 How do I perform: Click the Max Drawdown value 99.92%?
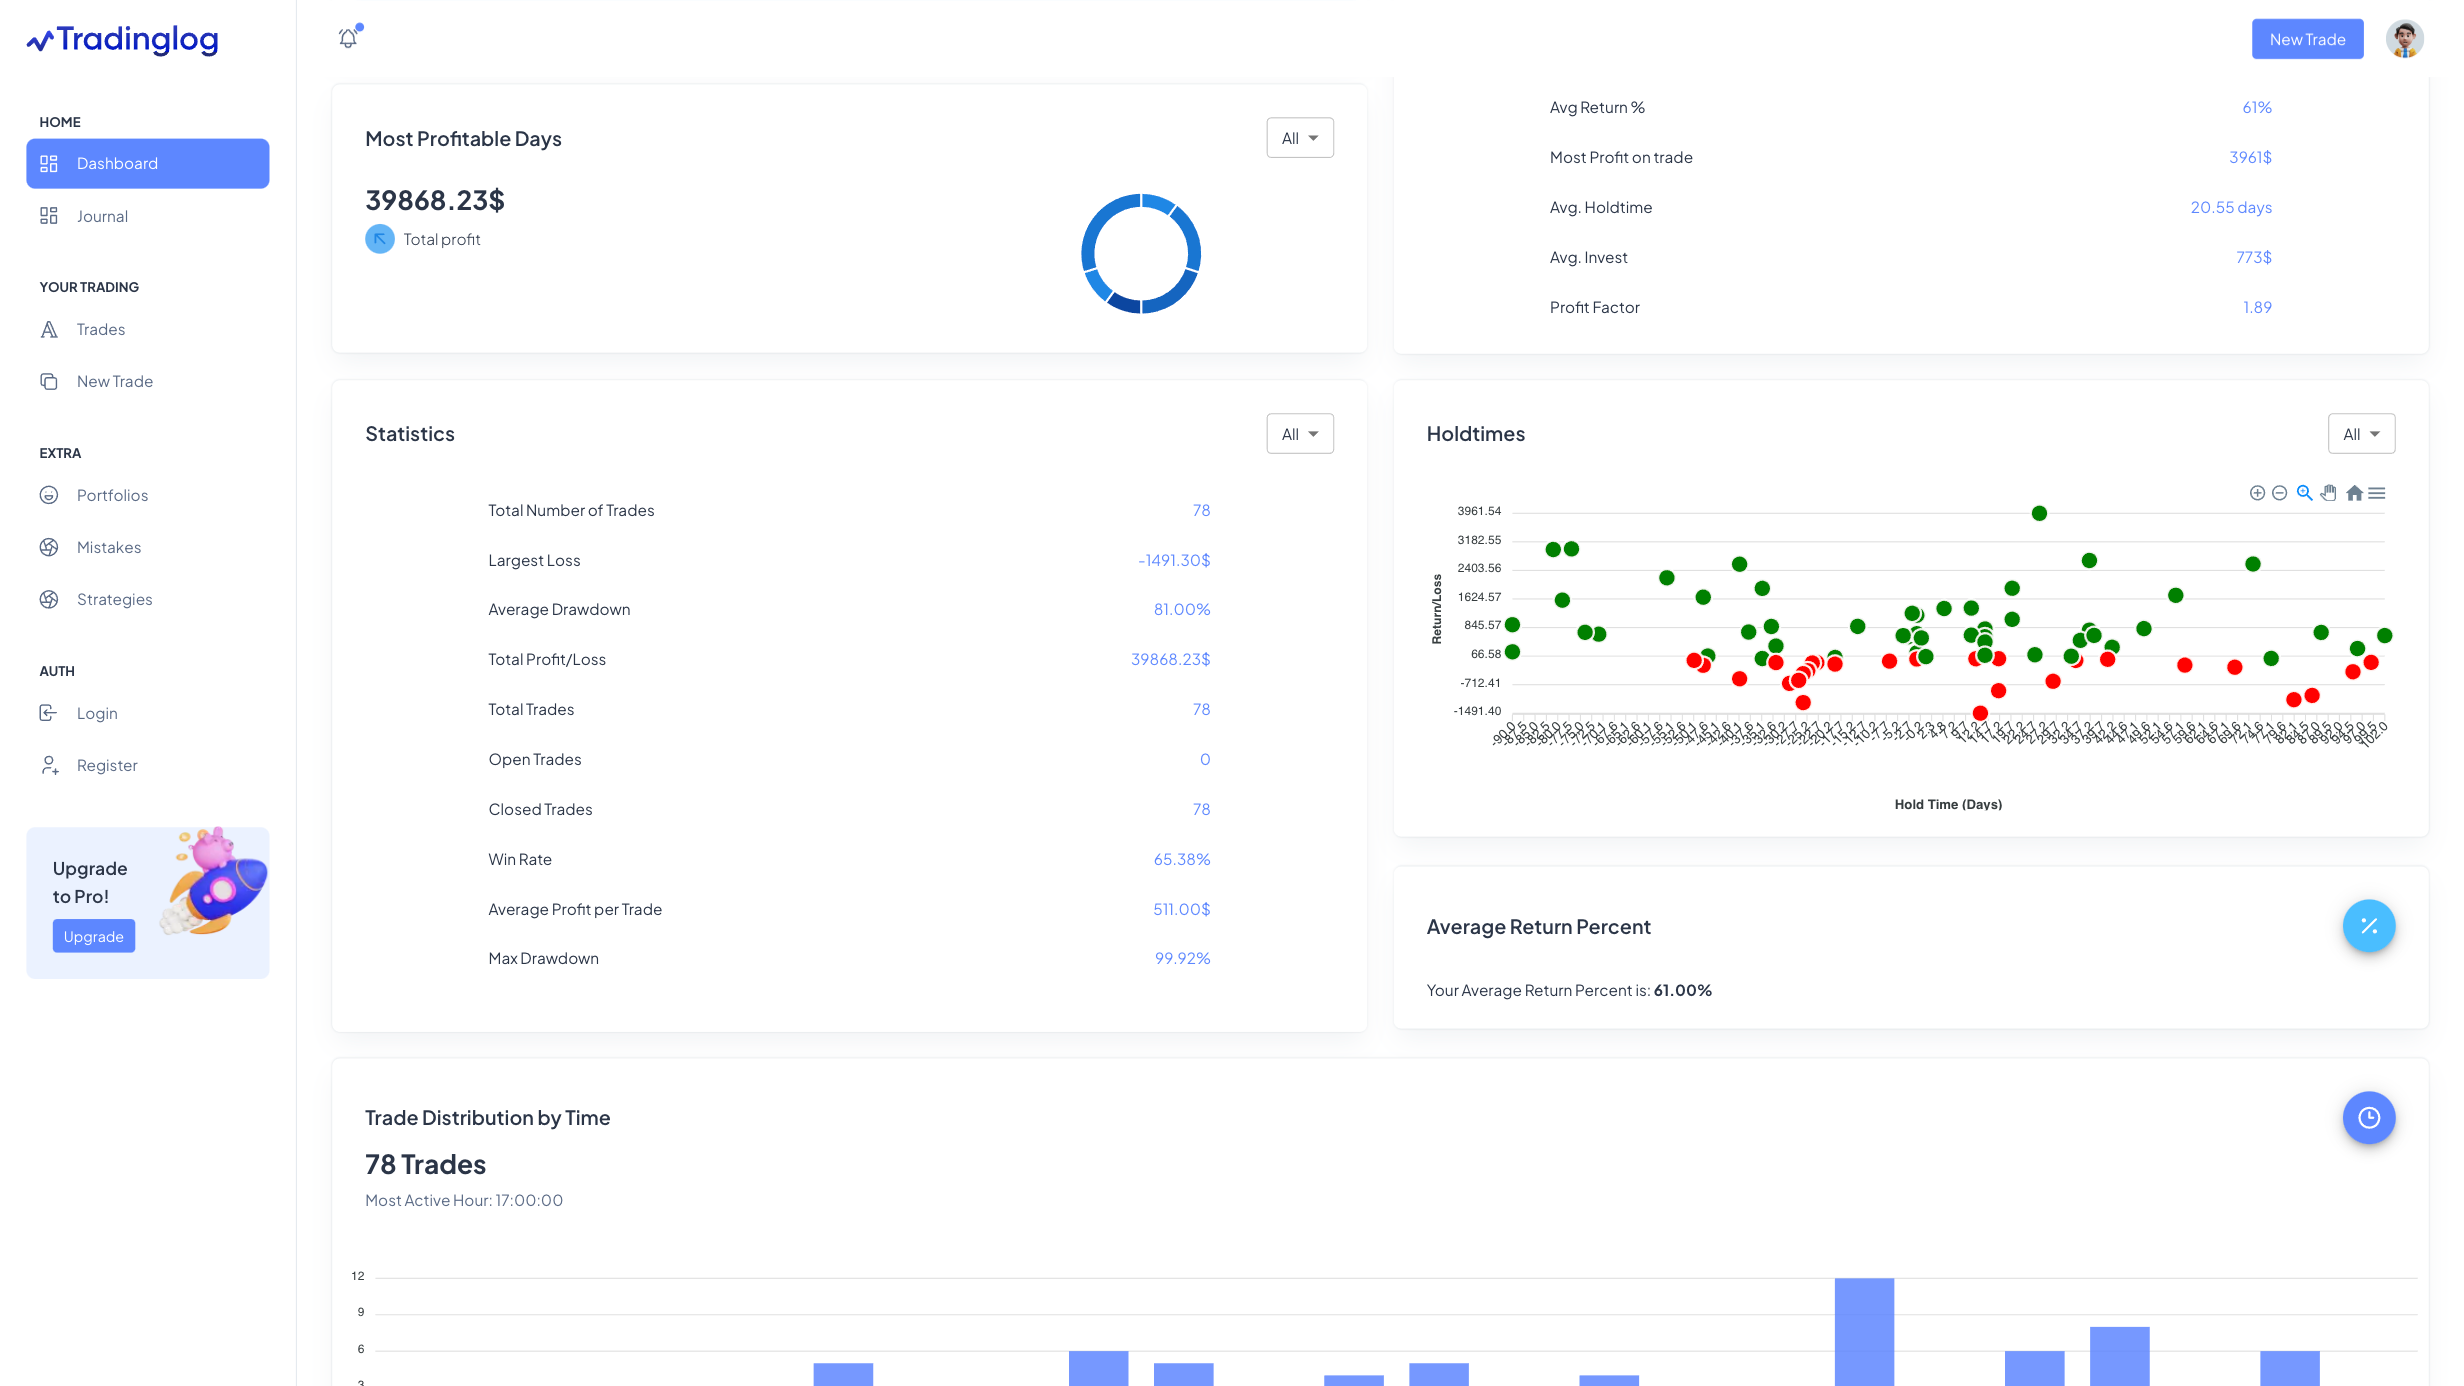[x=1182, y=958]
